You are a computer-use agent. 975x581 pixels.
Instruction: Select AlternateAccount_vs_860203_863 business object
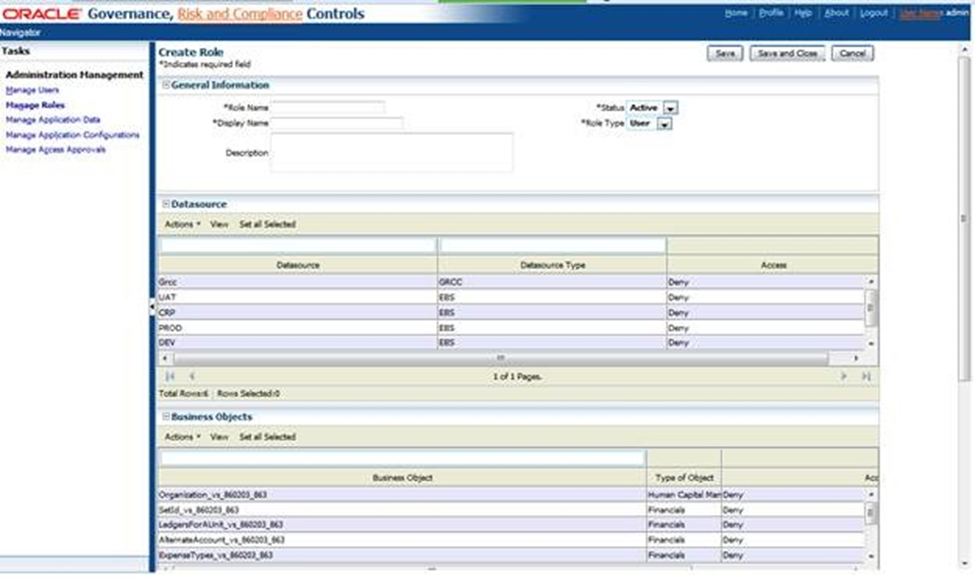pyautogui.click(x=511, y=541)
